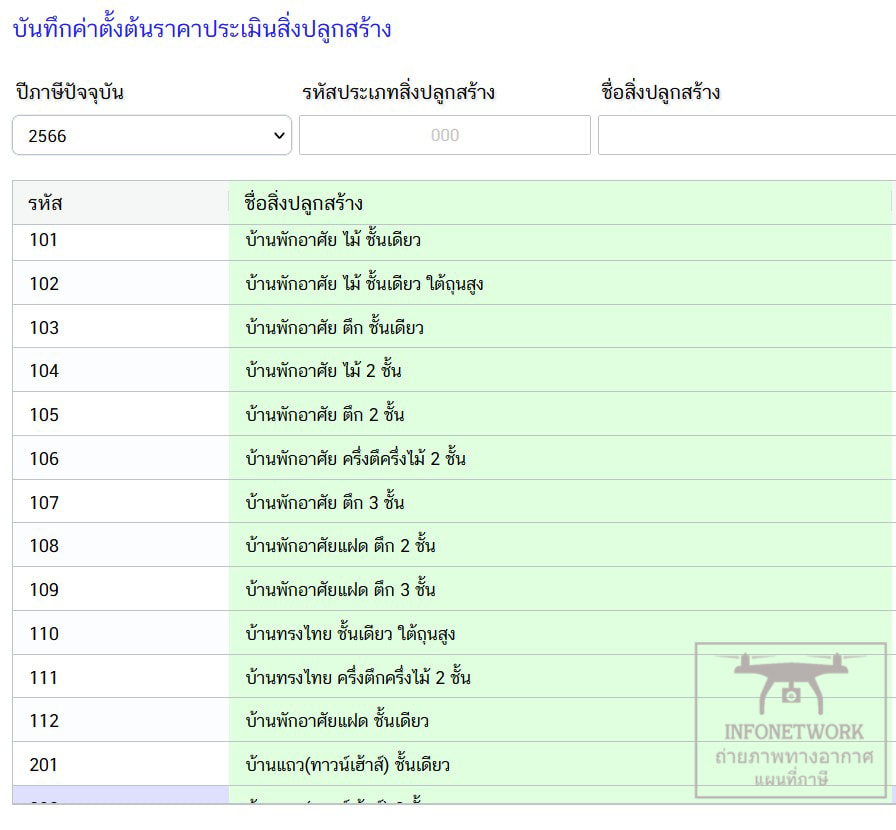Click name บ้านพักอาศัย ไม้ 2 ชั้น
The image size is (896, 830).
(x=323, y=370)
